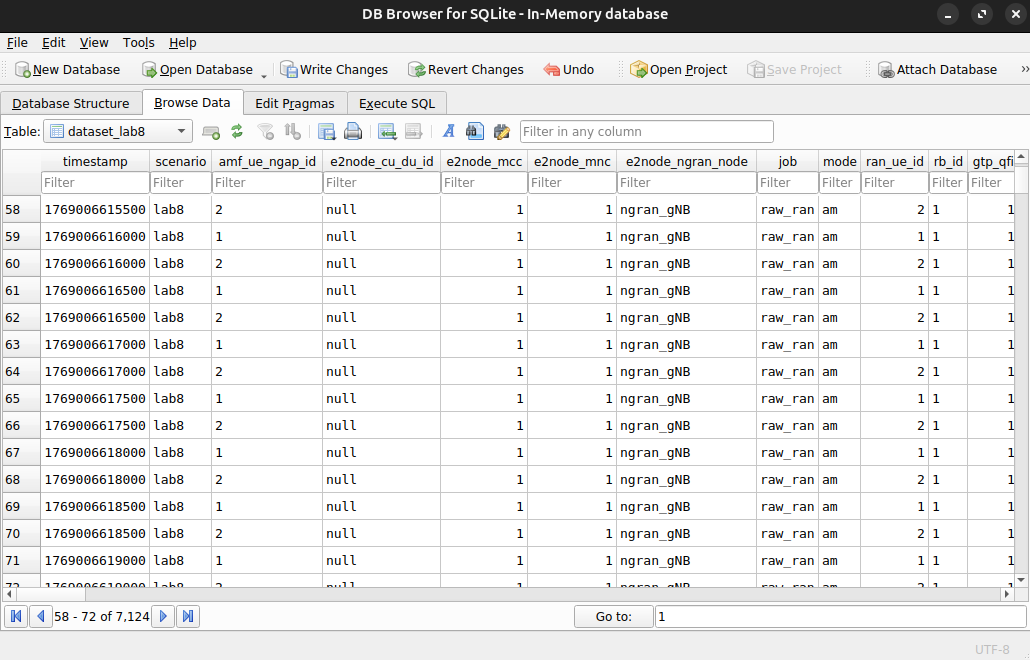Sort by e2node_ngran_node column header
1030x660 pixels.
coord(686,161)
